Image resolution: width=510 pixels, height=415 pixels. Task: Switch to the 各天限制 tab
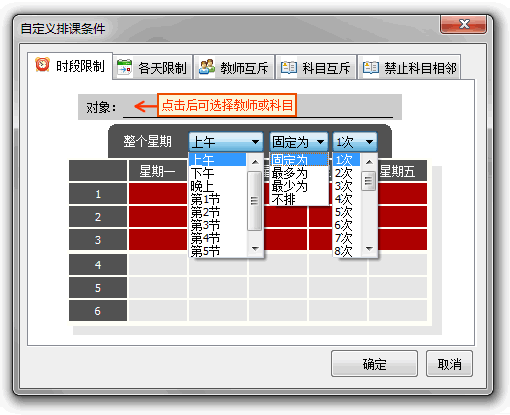153,67
